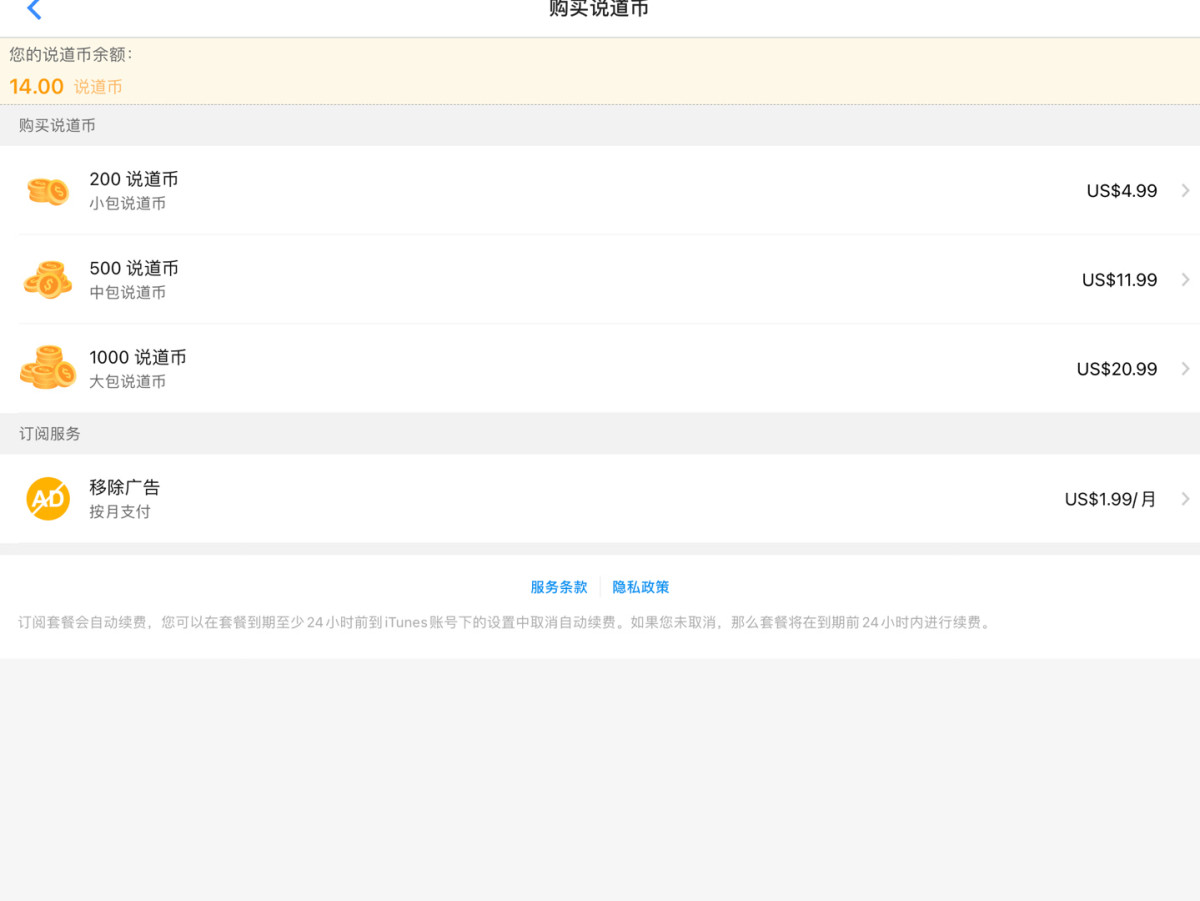1200x901 pixels.
Task: Open the 隐私政策 privacy policy link
Action: tap(641, 587)
